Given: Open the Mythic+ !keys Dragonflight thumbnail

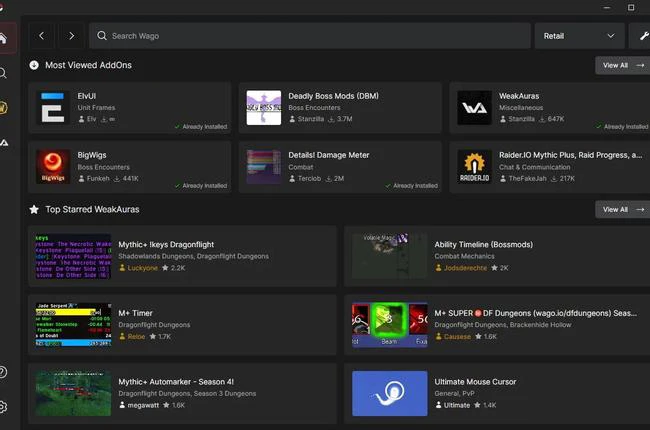Looking at the screenshot, I should [x=73, y=256].
